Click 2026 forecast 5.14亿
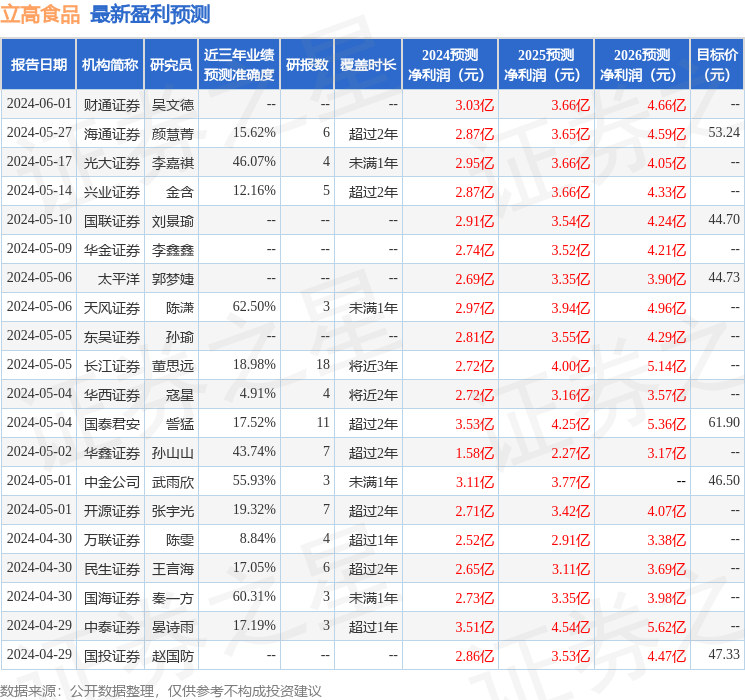 [667, 366]
